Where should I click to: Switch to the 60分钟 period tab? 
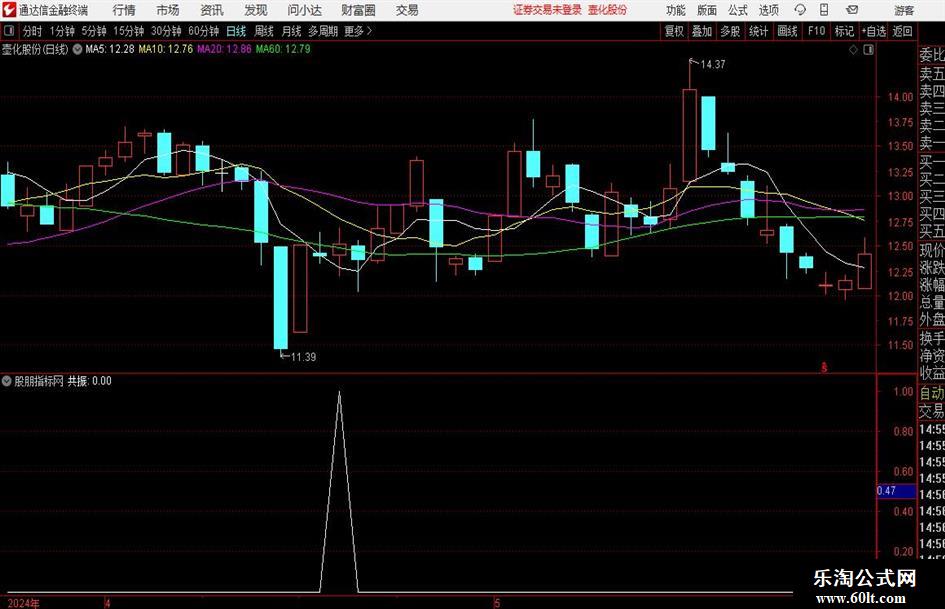[203, 31]
